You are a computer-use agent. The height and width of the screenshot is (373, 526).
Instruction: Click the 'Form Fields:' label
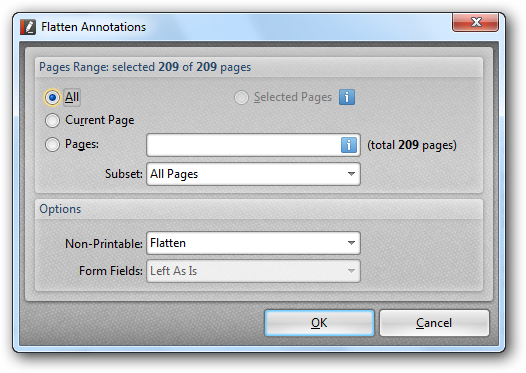coord(111,271)
